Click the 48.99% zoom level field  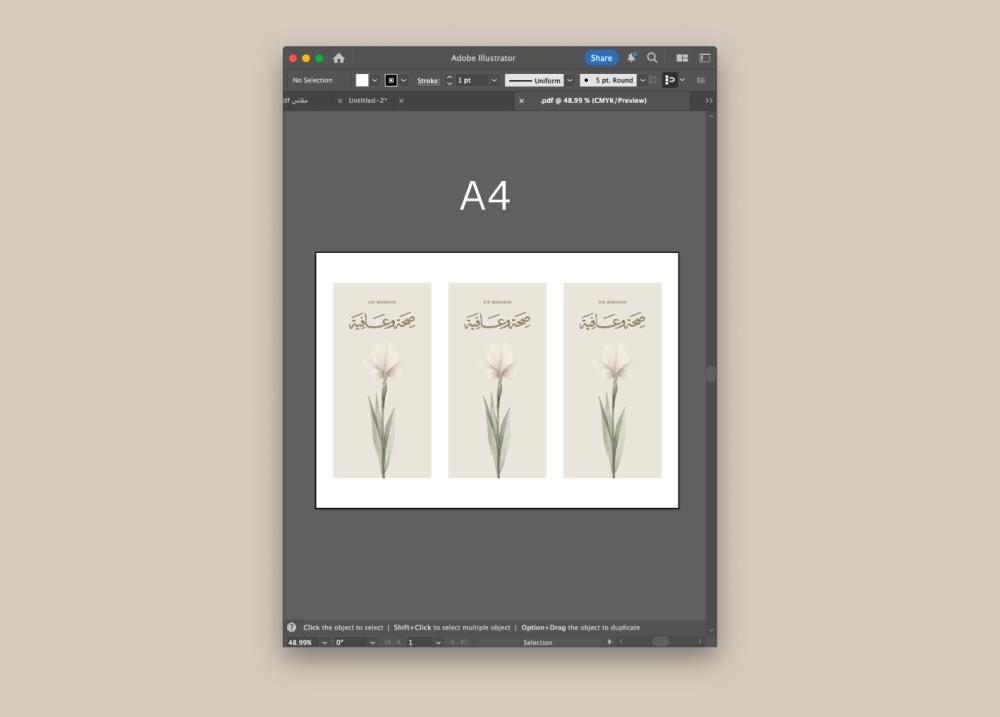[x=300, y=642]
